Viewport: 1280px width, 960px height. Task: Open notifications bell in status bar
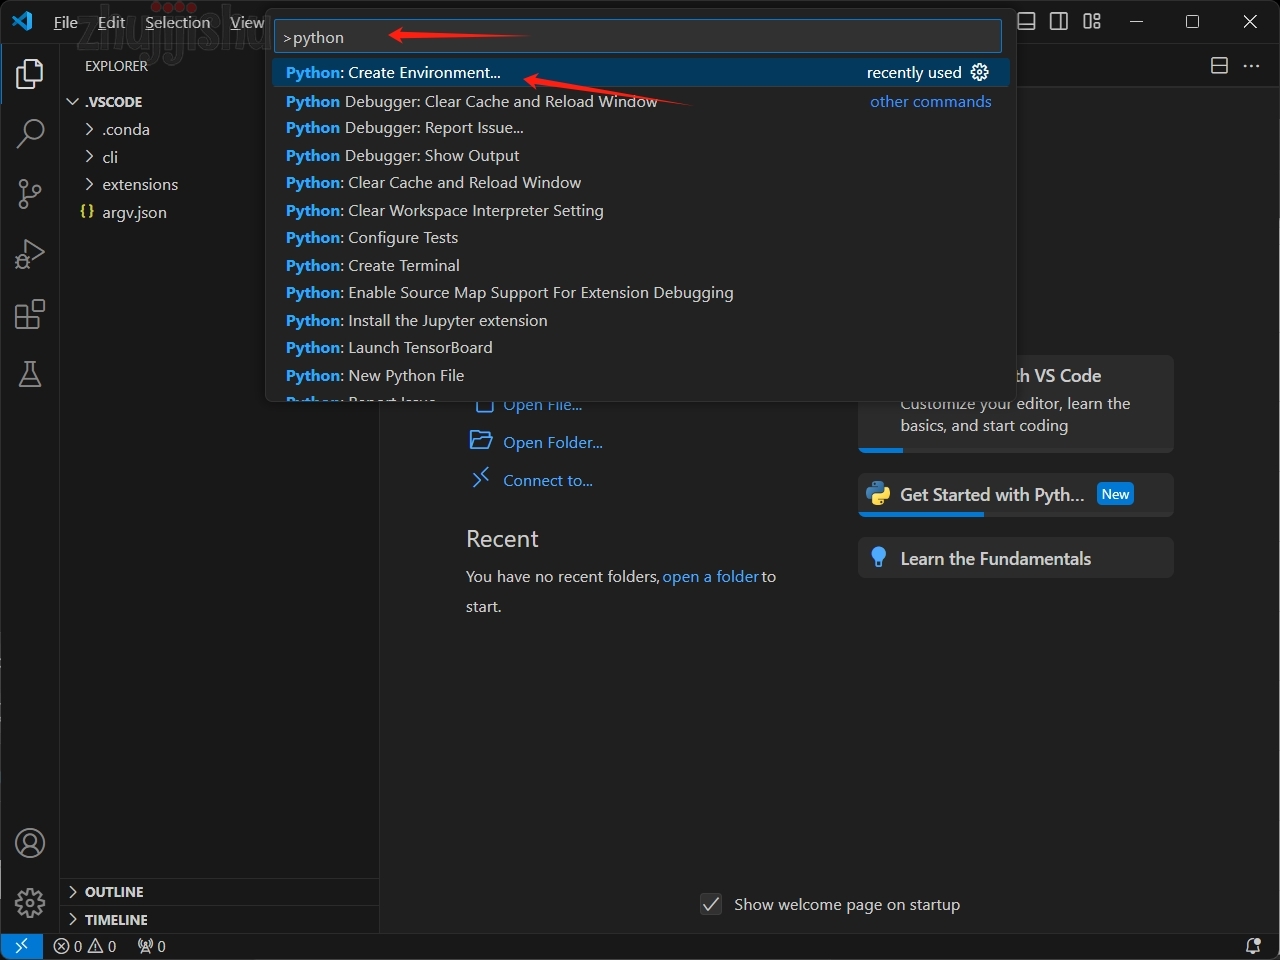pos(1253,946)
